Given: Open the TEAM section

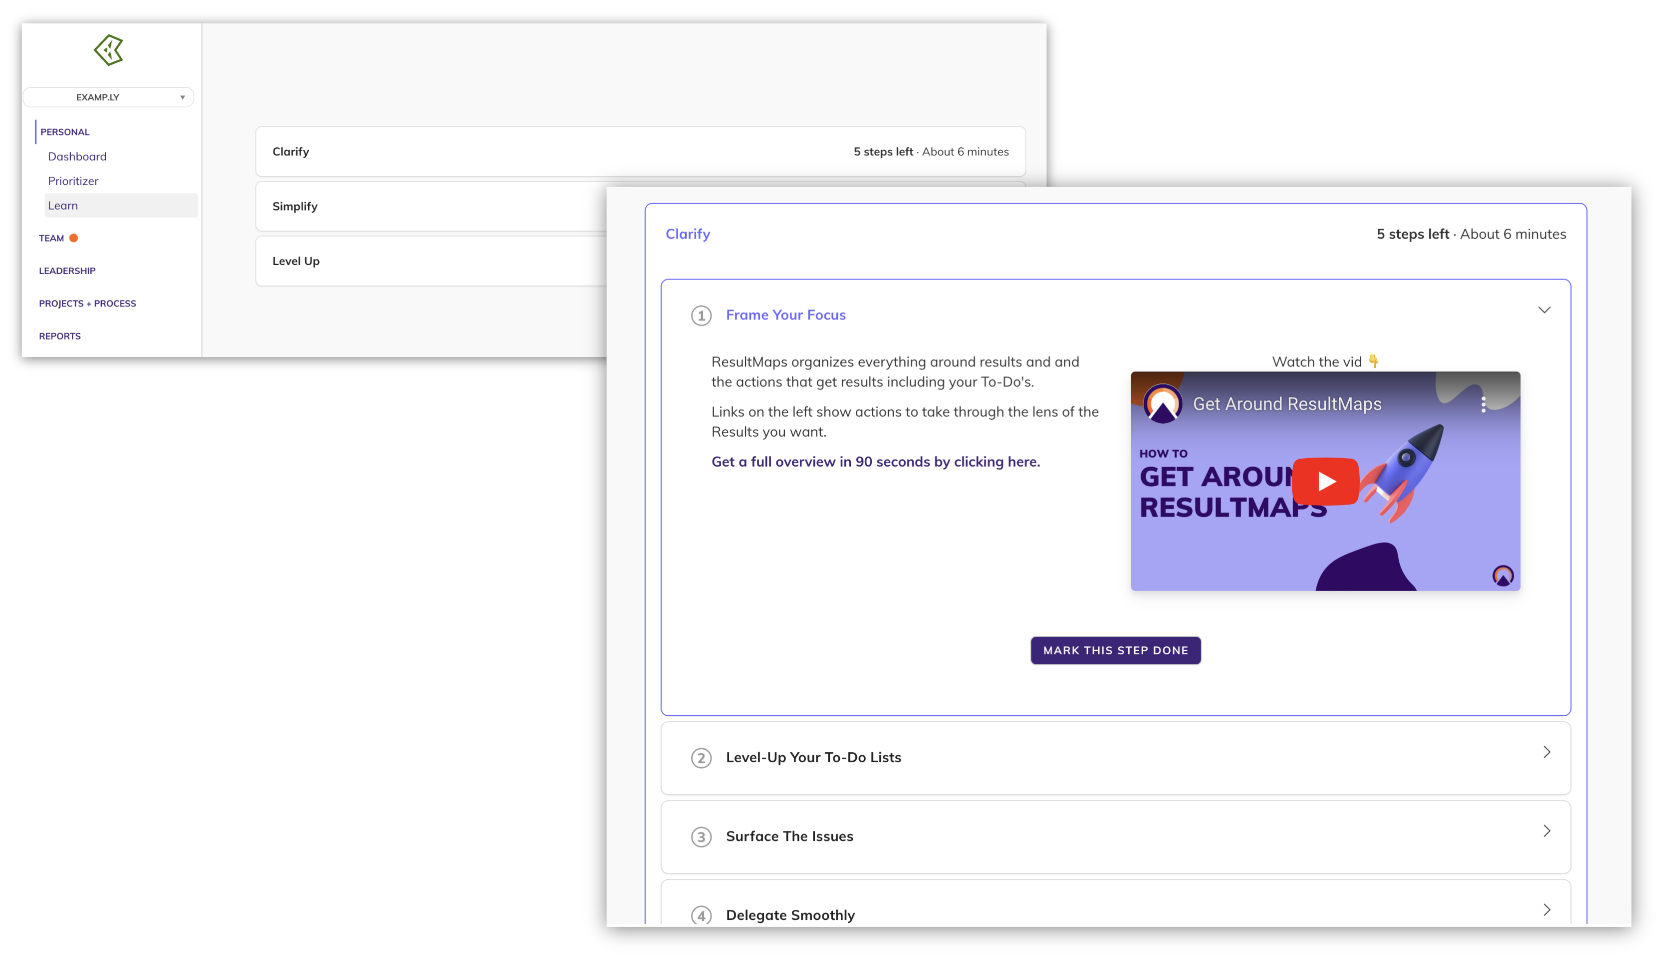Looking at the screenshot, I should point(51,238).
